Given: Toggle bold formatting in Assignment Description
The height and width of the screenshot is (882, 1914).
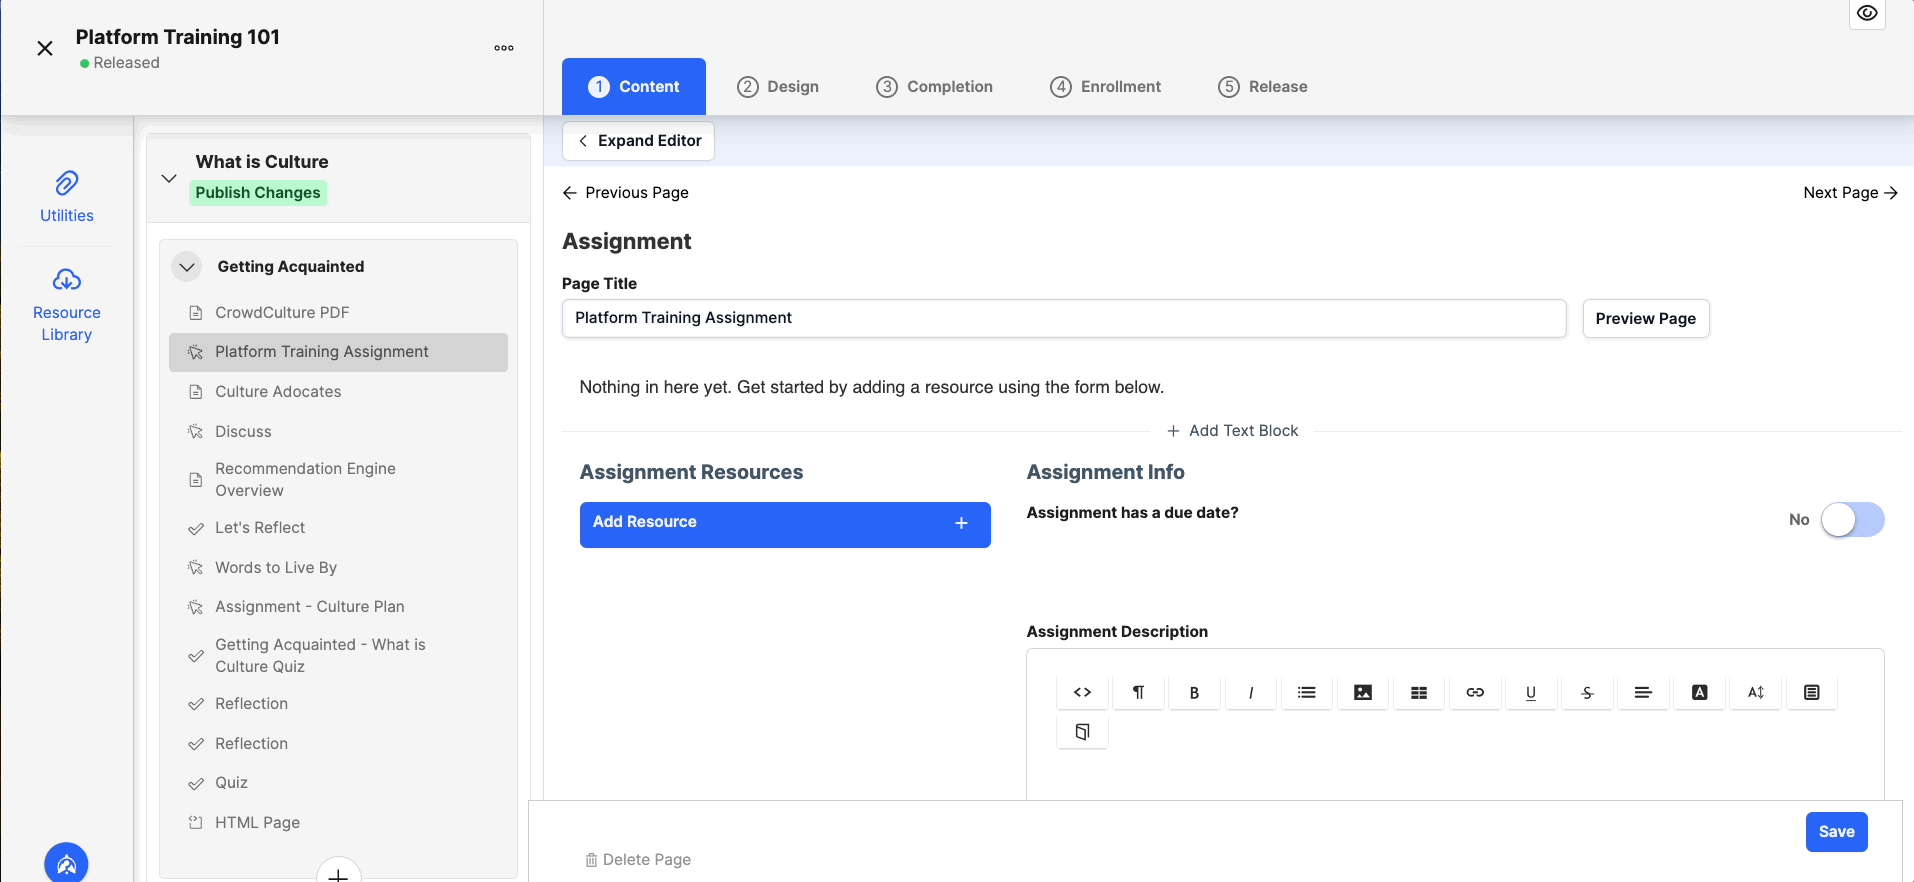Looking at the screenshot, I should (1194, 692).
